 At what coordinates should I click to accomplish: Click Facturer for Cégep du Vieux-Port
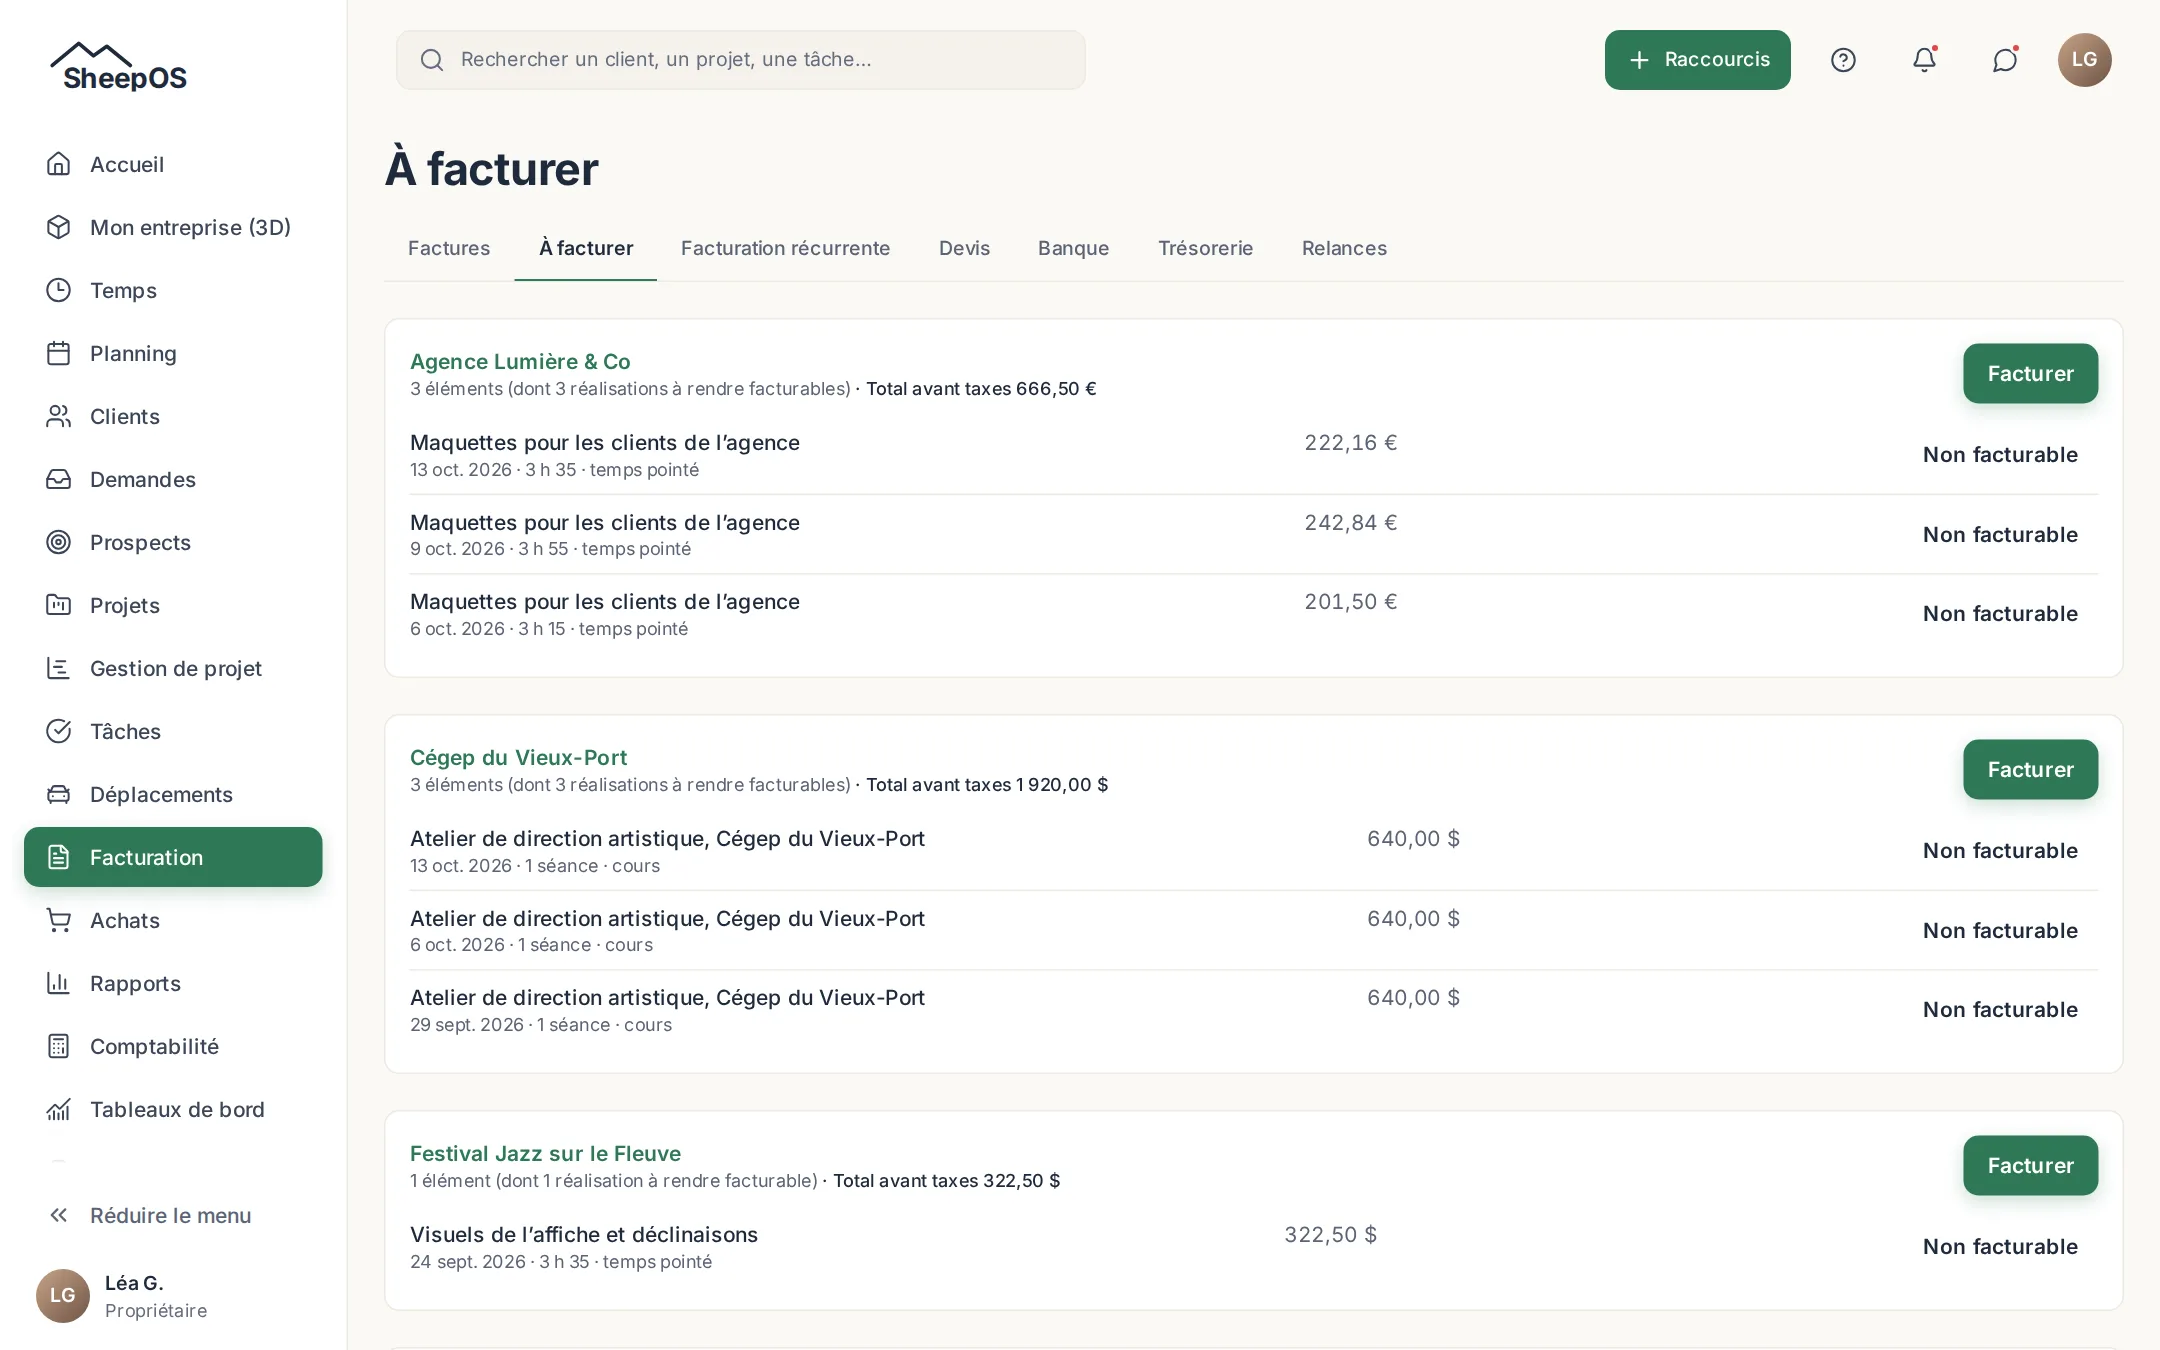tap(2030, 769)
